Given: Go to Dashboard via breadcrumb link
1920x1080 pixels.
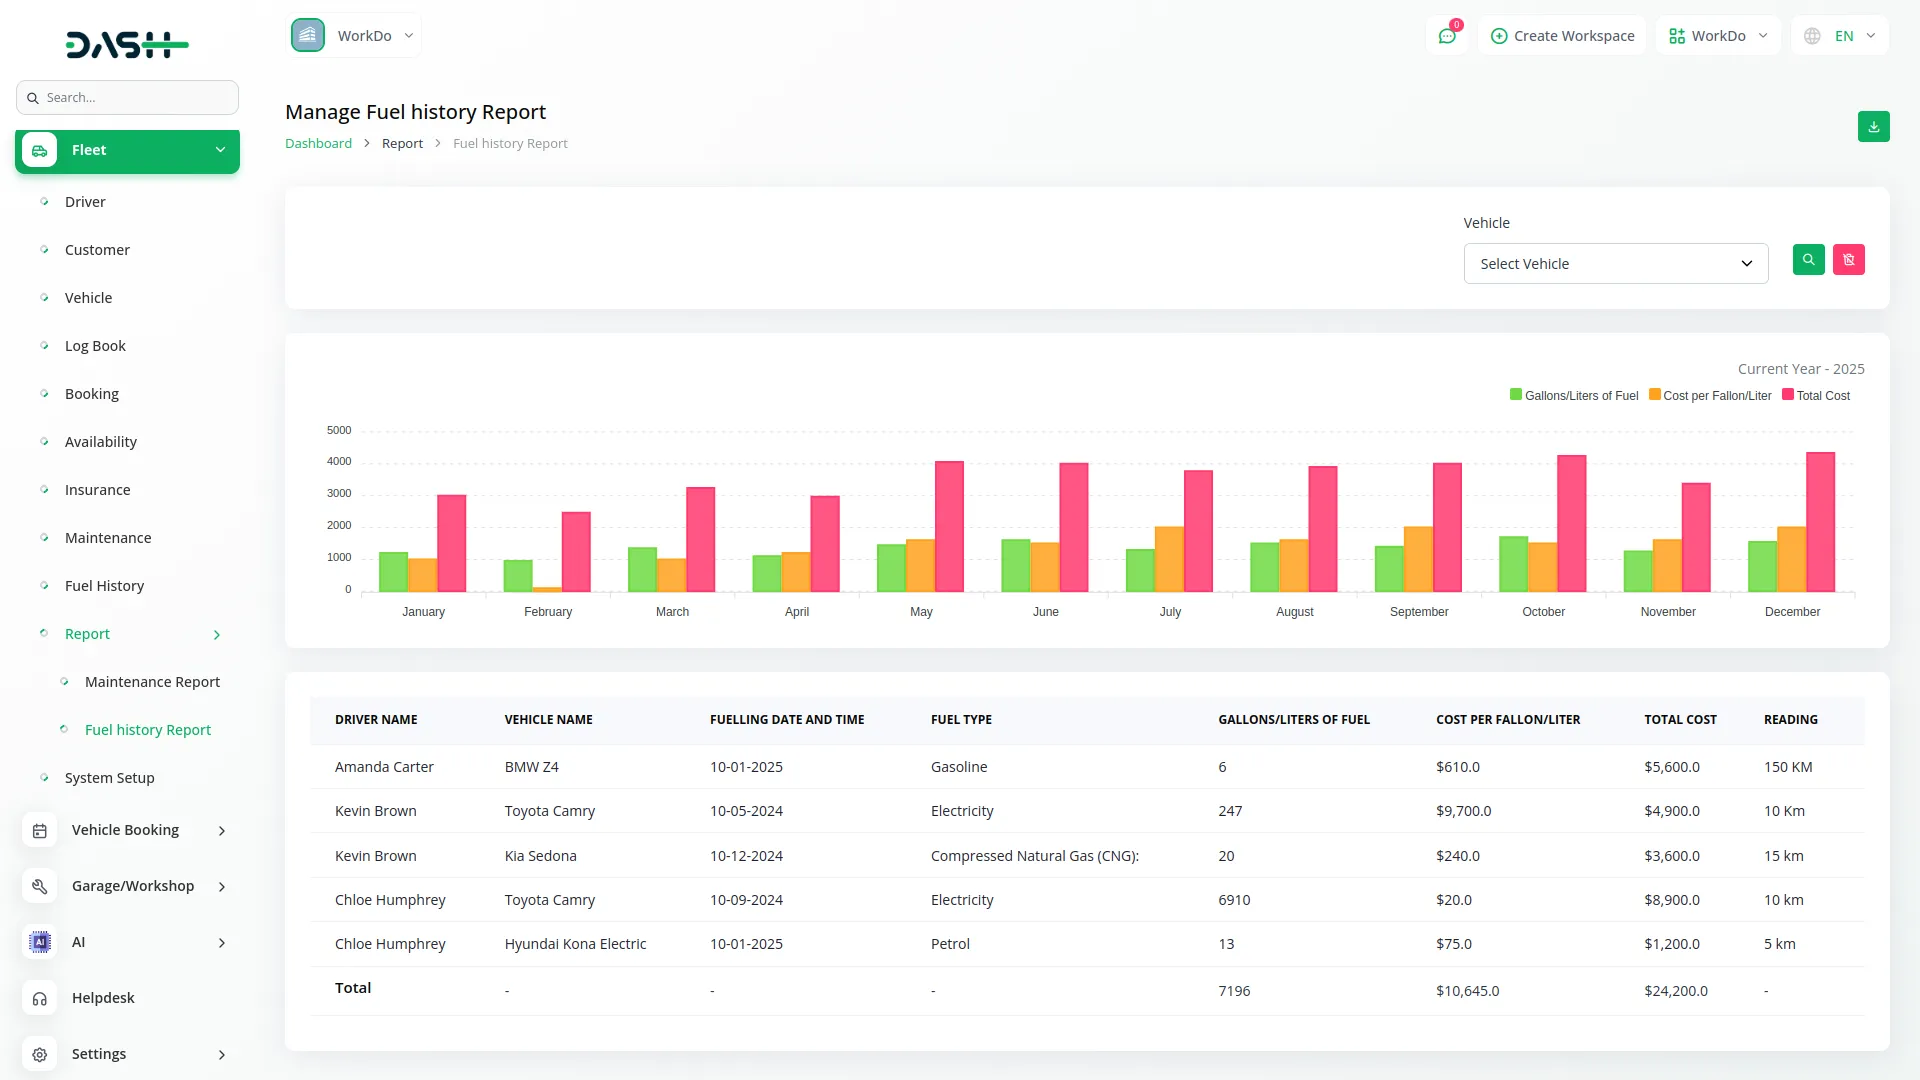Looking at the screenshot, I should (x=318, y=144).
